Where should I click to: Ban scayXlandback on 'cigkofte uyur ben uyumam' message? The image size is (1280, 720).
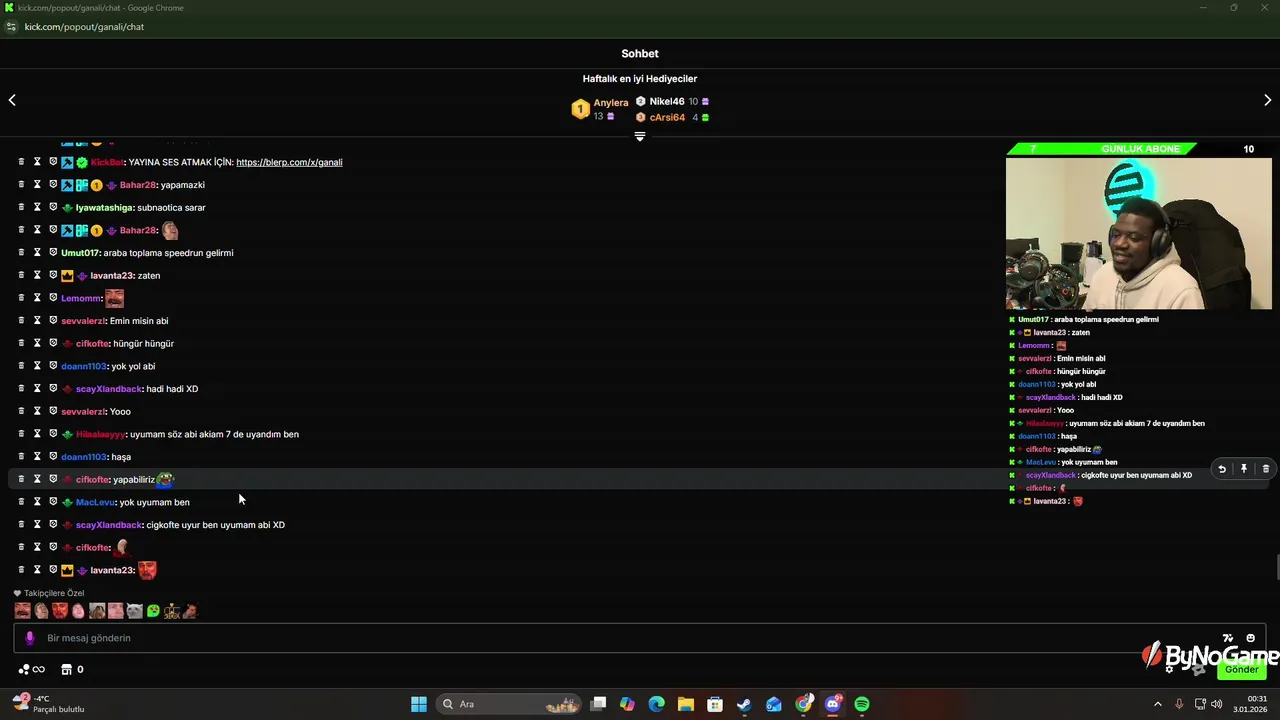(53, 525)
